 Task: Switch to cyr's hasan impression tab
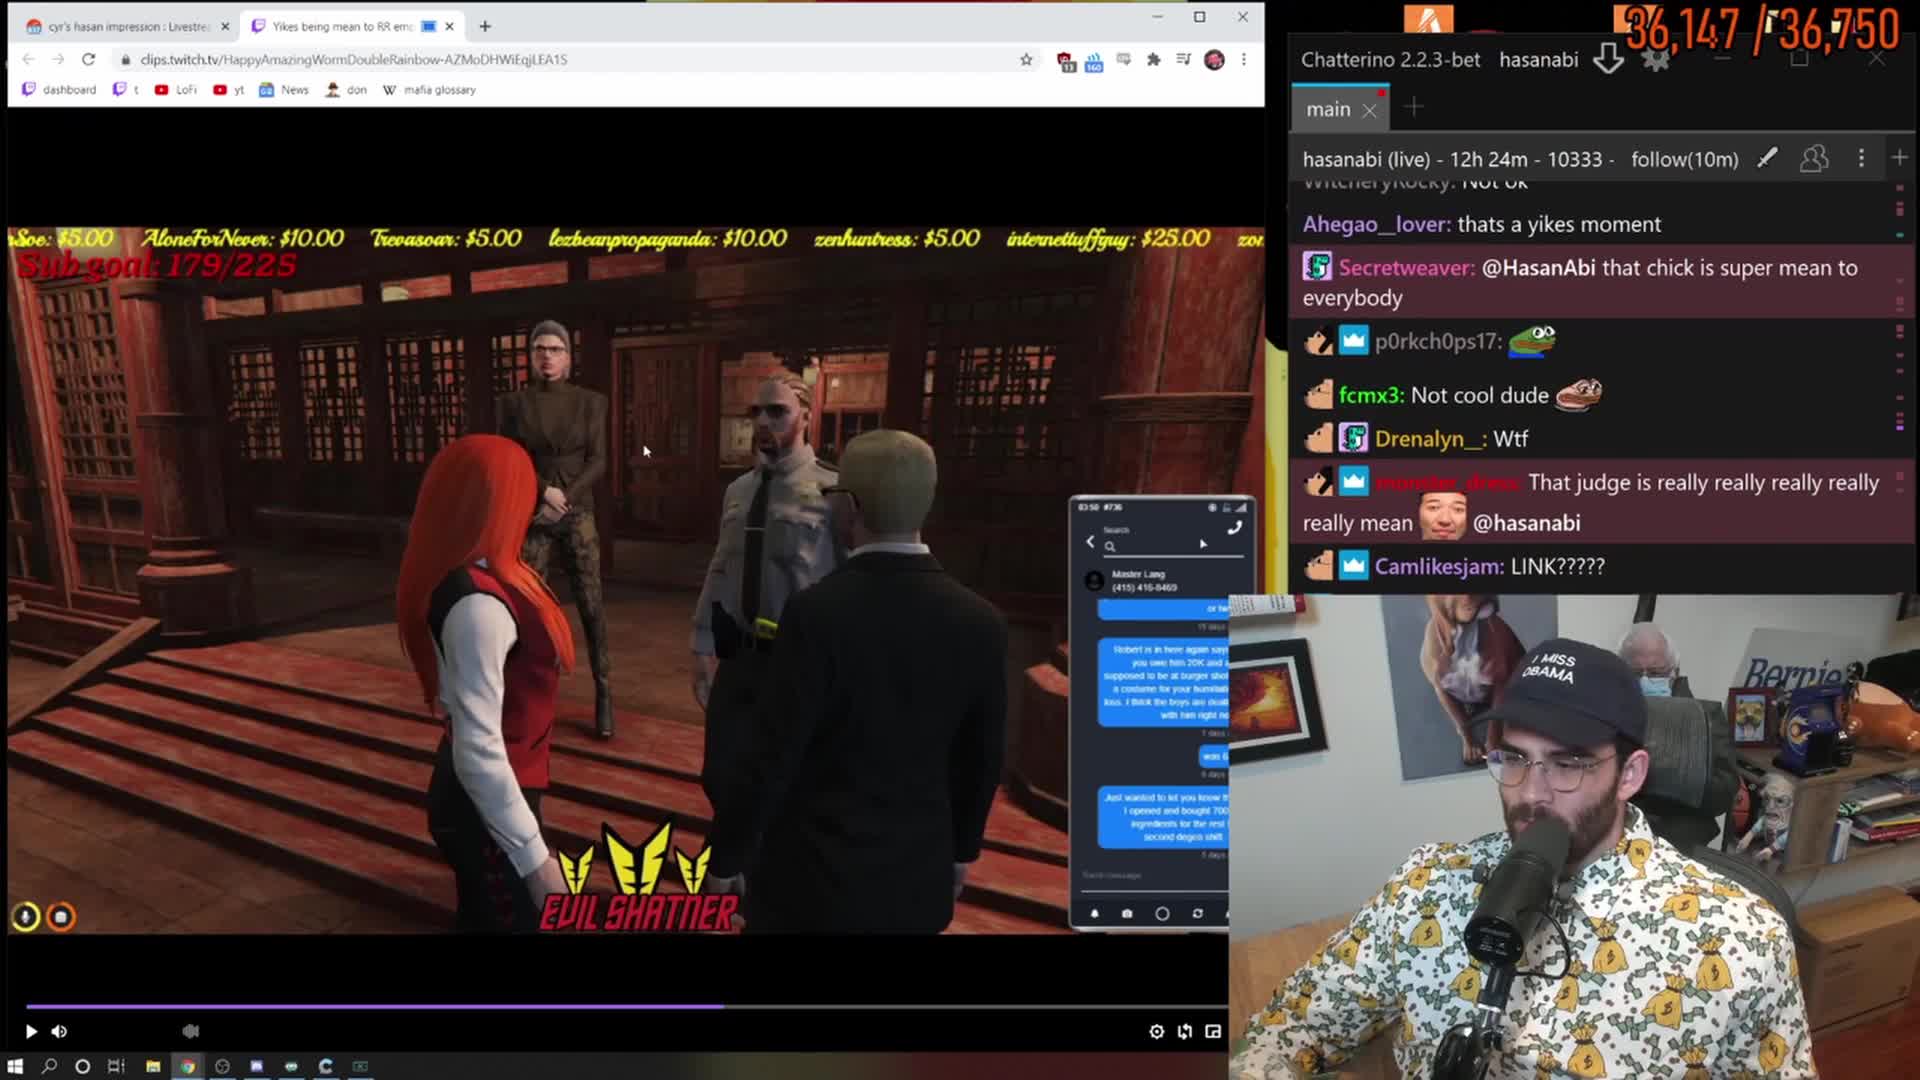coord(127,26)
